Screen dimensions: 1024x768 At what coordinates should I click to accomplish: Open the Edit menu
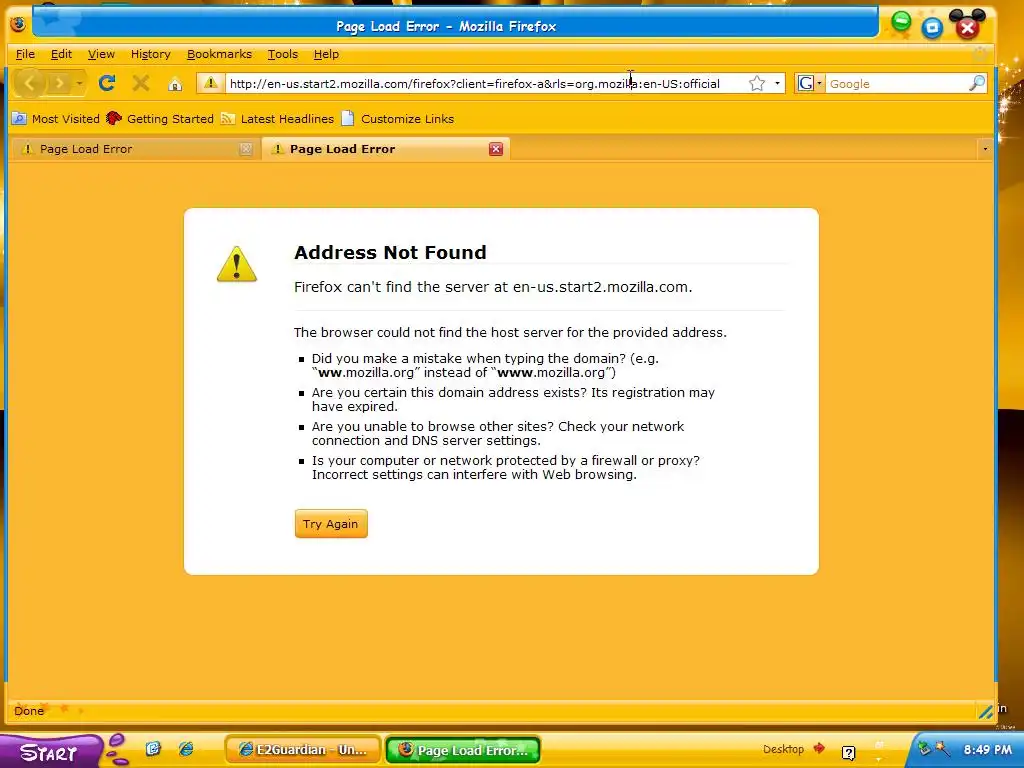tap(61, 54)
